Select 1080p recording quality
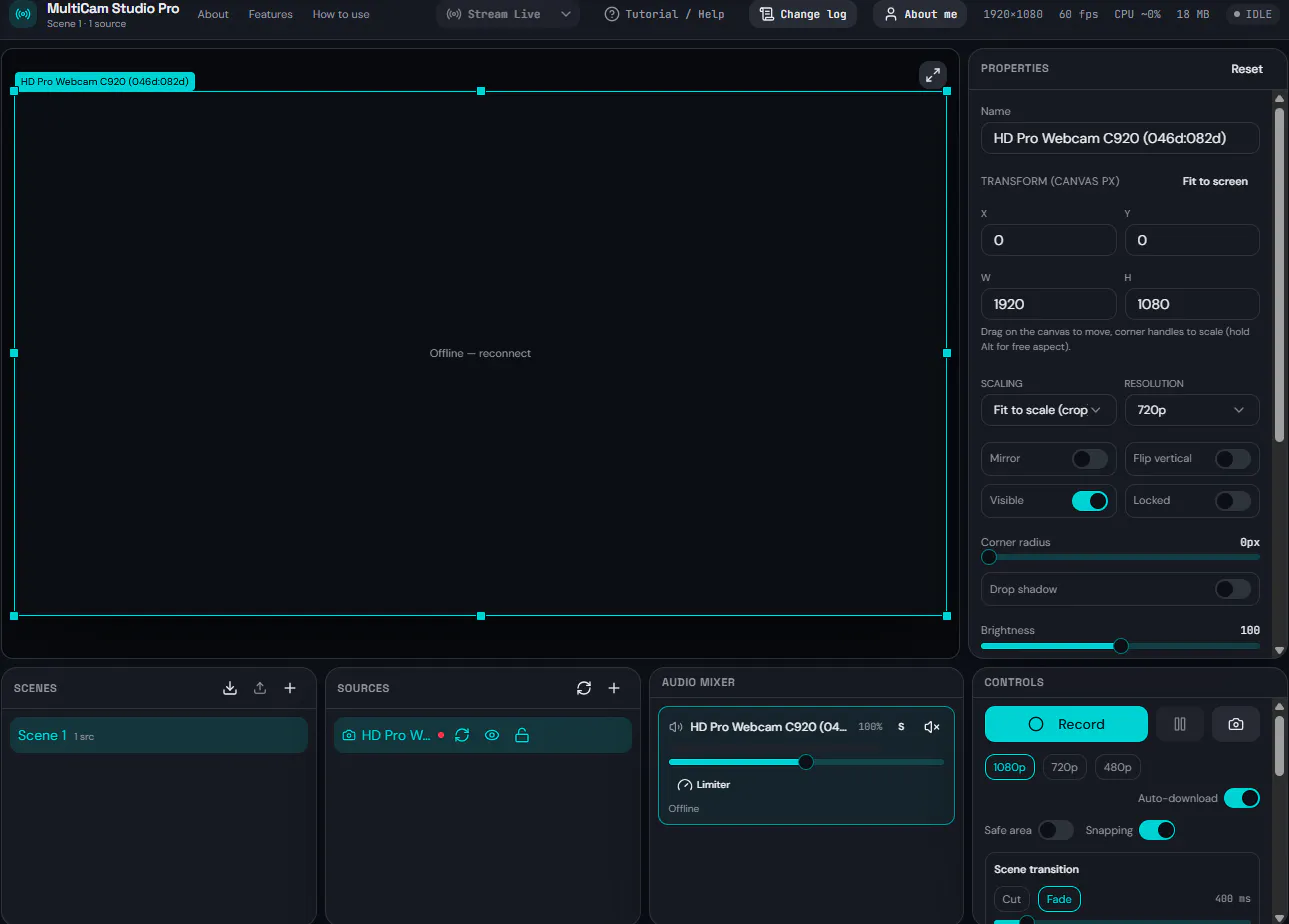 1010,767
